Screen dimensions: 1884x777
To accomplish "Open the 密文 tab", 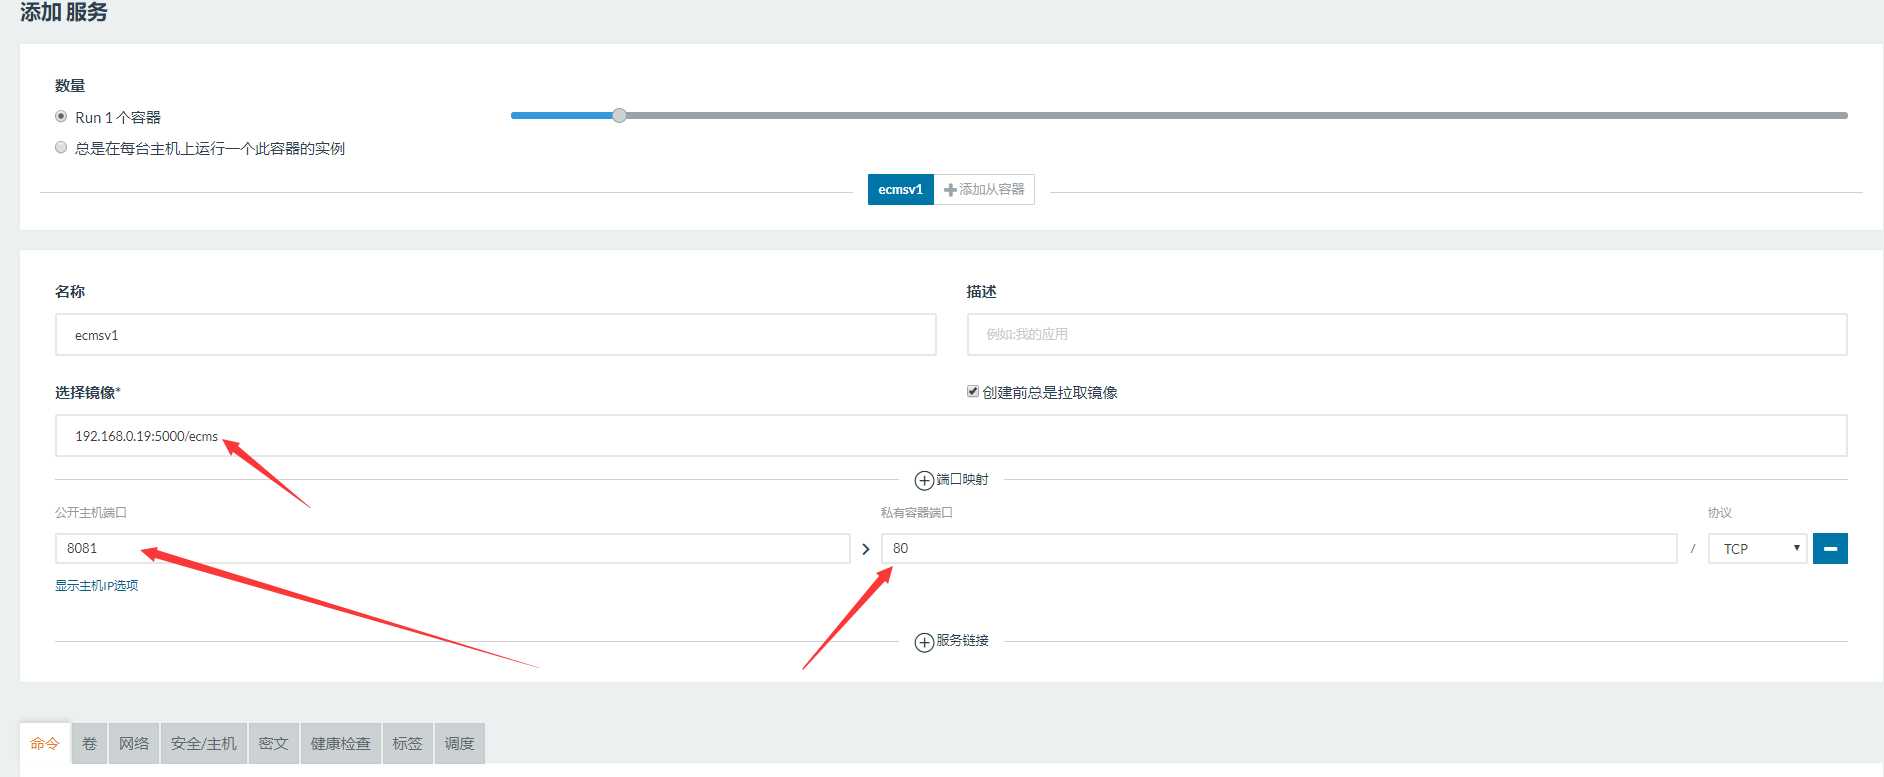I will [273, 744].
